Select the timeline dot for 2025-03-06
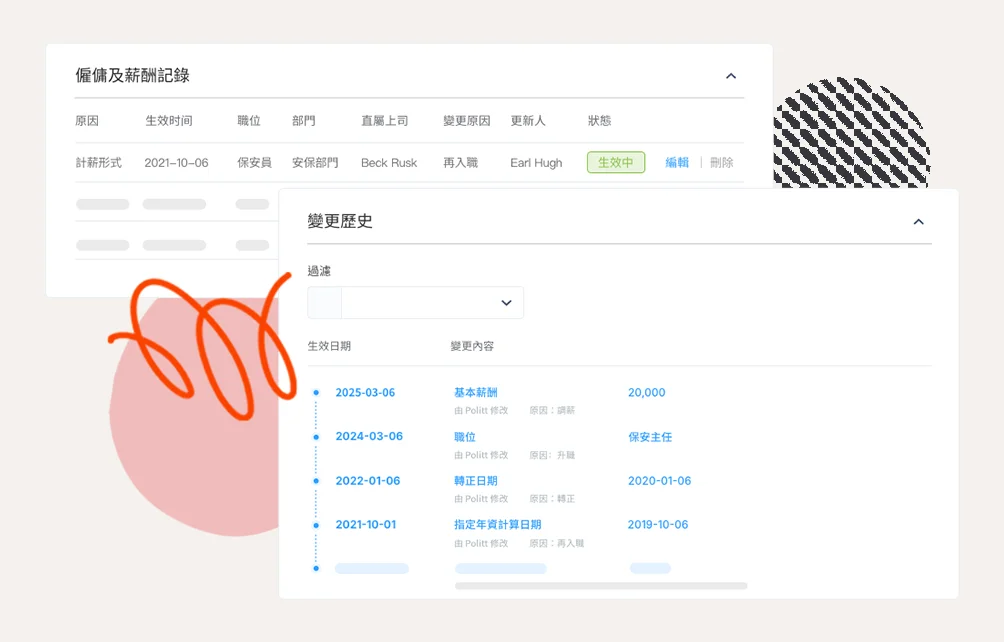The image size is (1004, 642). (316, 393)
